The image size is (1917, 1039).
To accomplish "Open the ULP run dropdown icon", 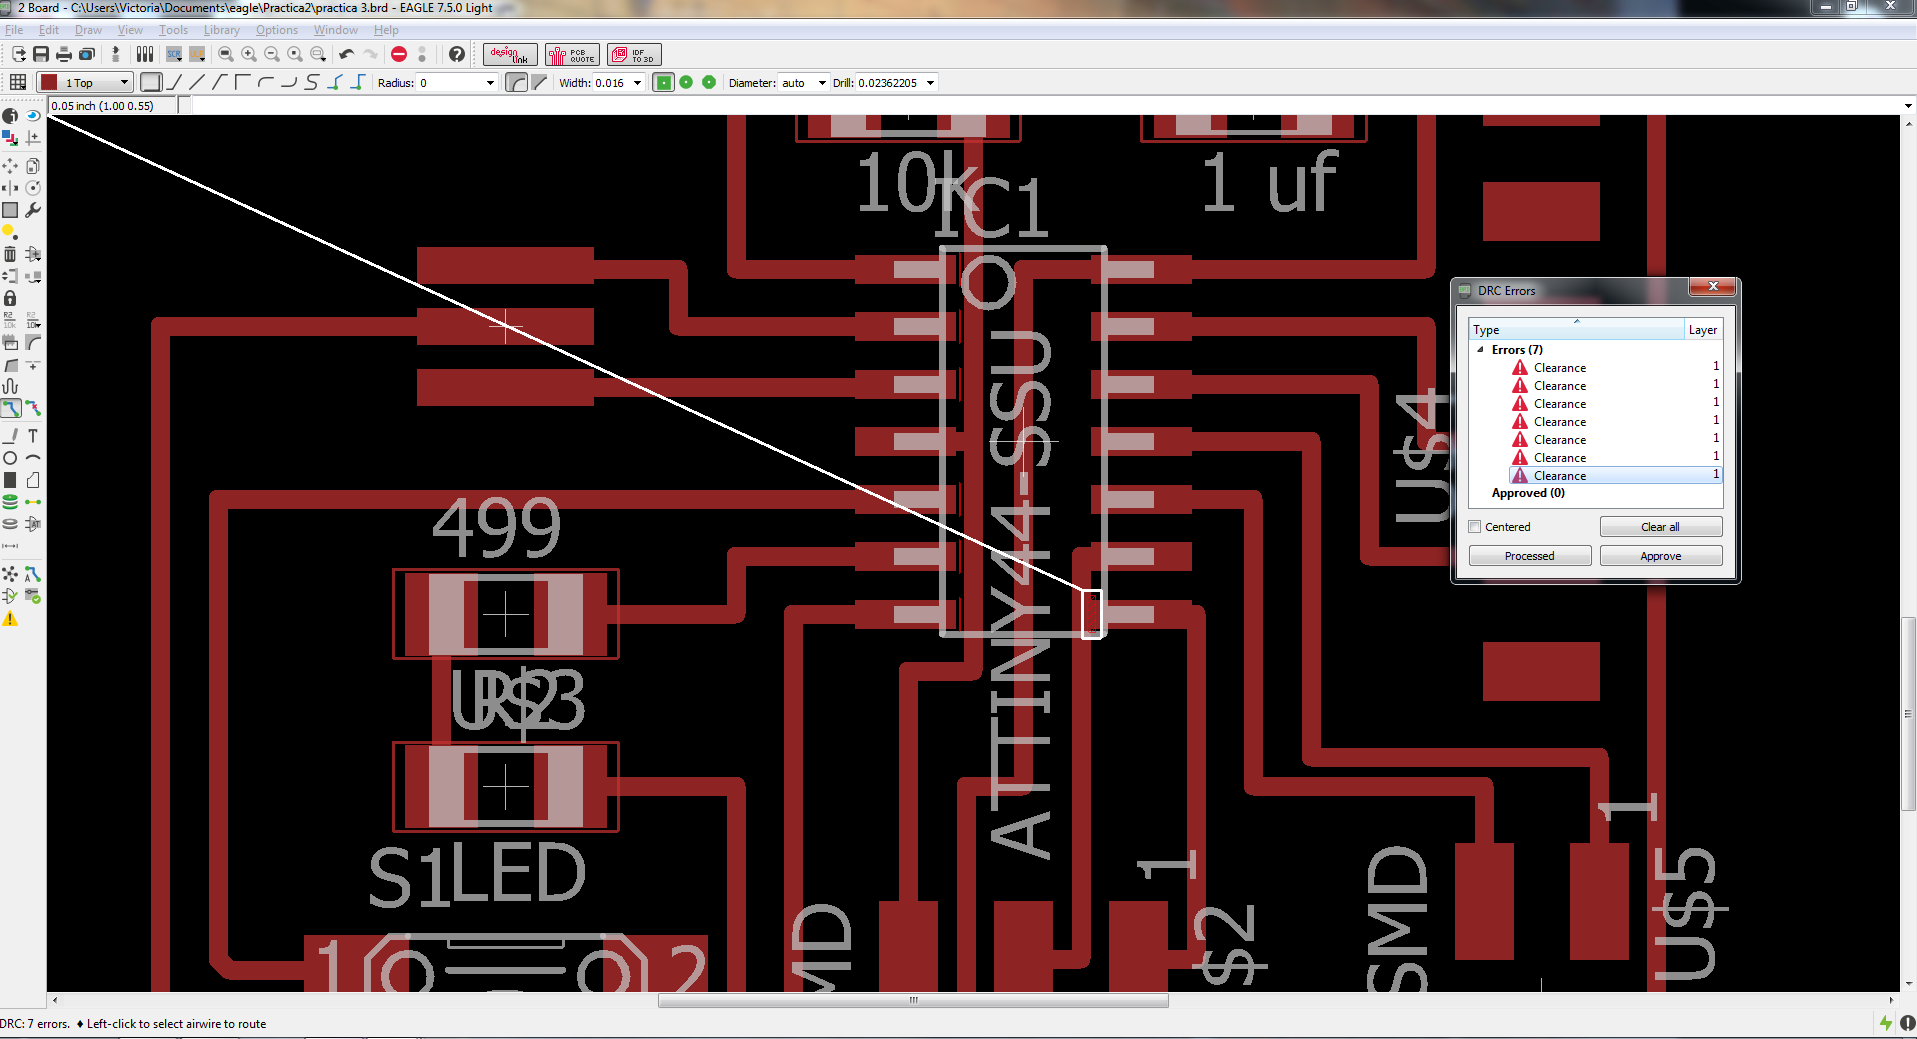I will [197, 54].
